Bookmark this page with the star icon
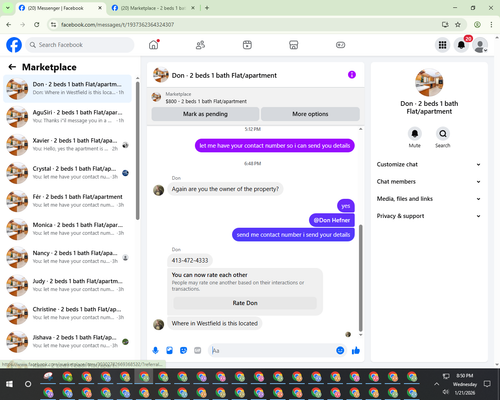The width and height of the screenshot is (500, 400). click(x=458, y=25)
